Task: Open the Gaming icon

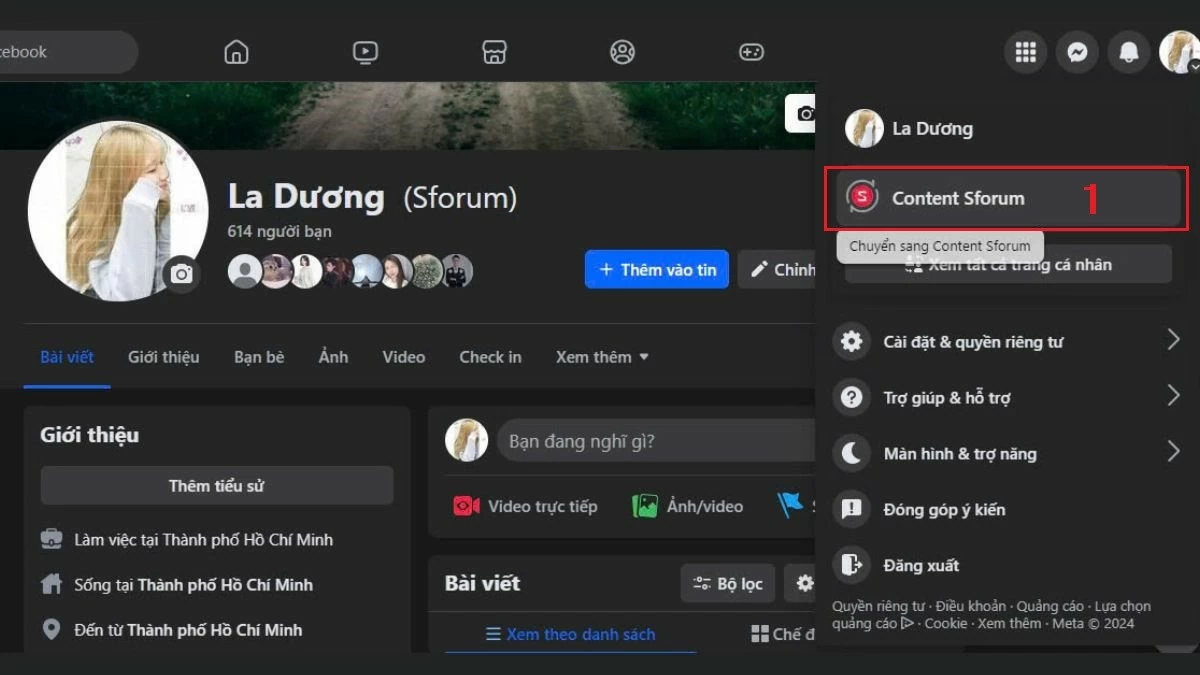Action: (751, 52)
